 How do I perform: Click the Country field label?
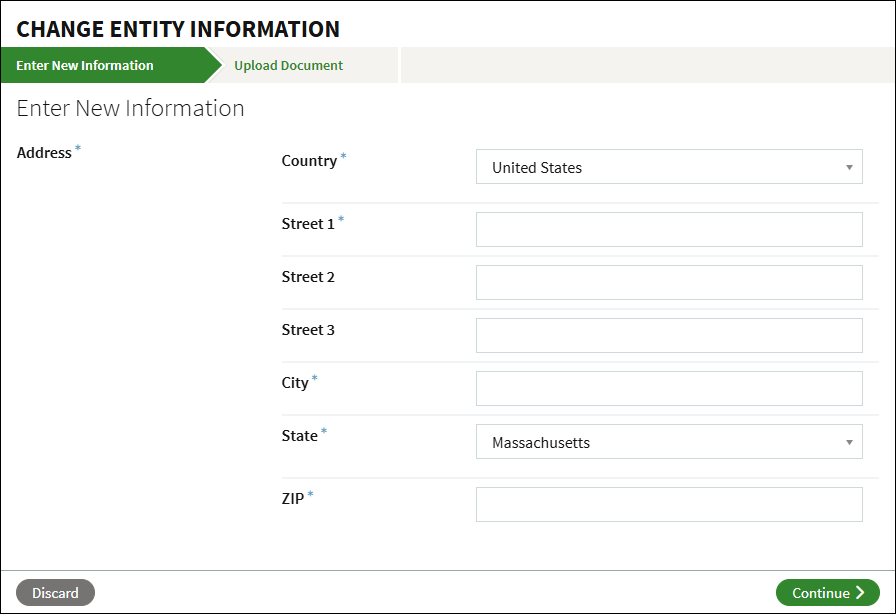[309, 161]
